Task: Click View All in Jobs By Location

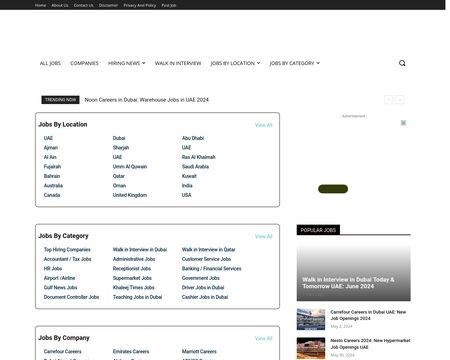Action: tap(264, 125)
